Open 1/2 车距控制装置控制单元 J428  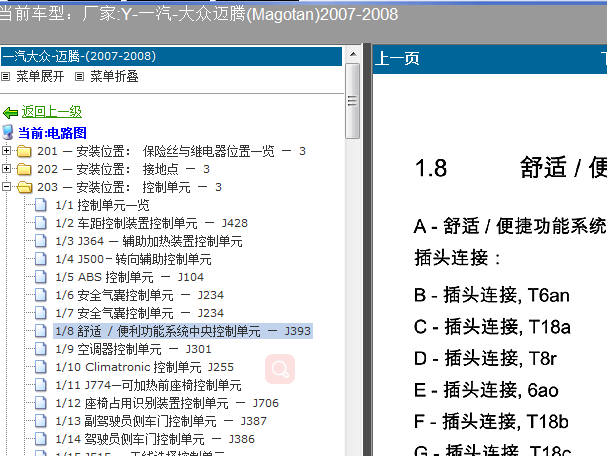pyautogui.click(x=151, y=223)
